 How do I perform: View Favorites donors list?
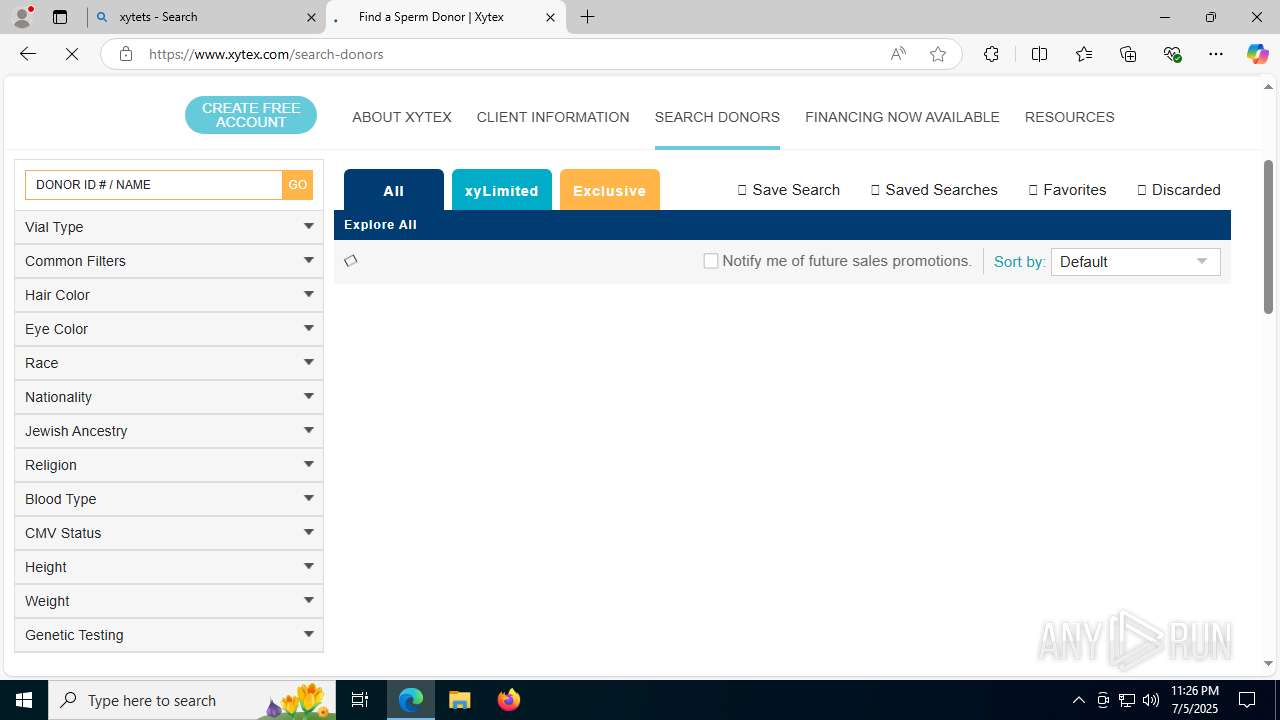click(x=1068, y=190)
